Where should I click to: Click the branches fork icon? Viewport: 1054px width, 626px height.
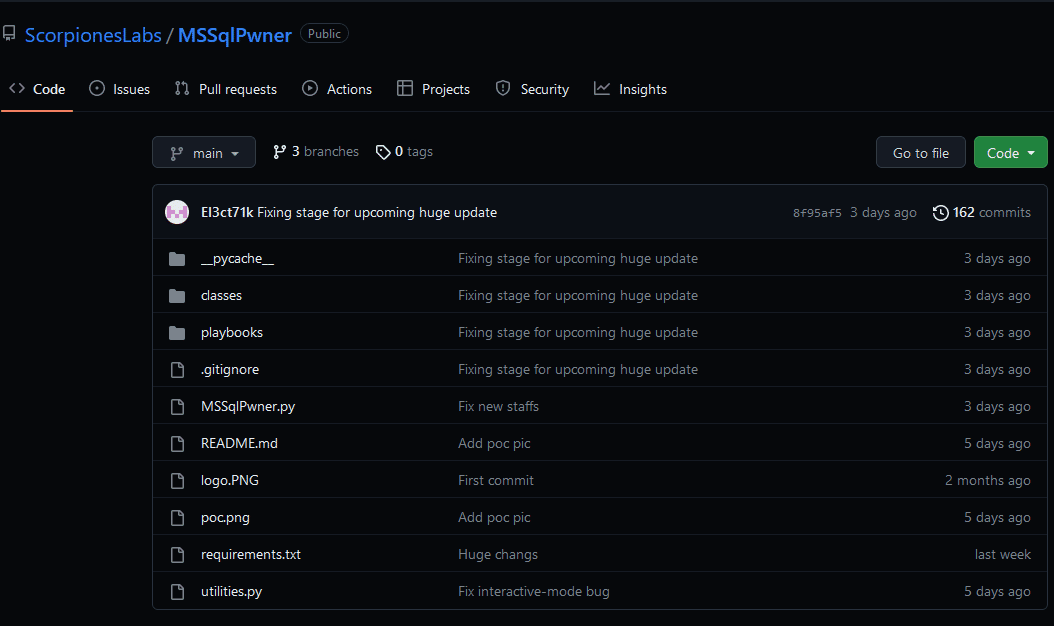coord(280,152)
